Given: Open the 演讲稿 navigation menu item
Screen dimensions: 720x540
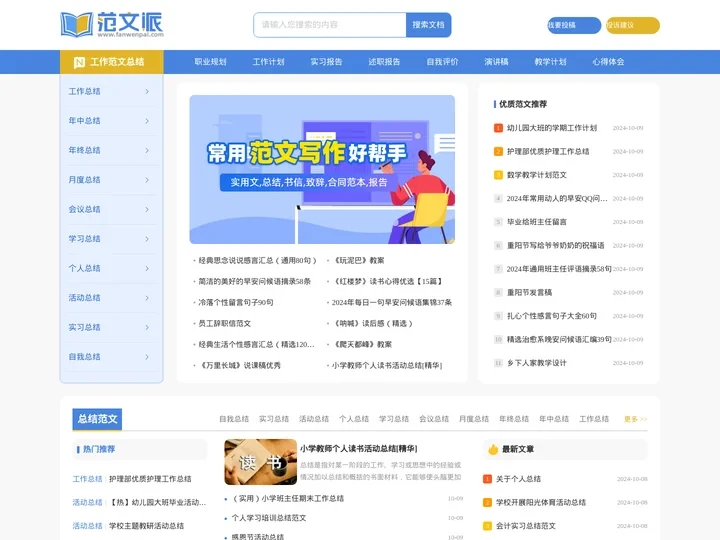Looking at the screenshot, I should click(x=497, y=62).
